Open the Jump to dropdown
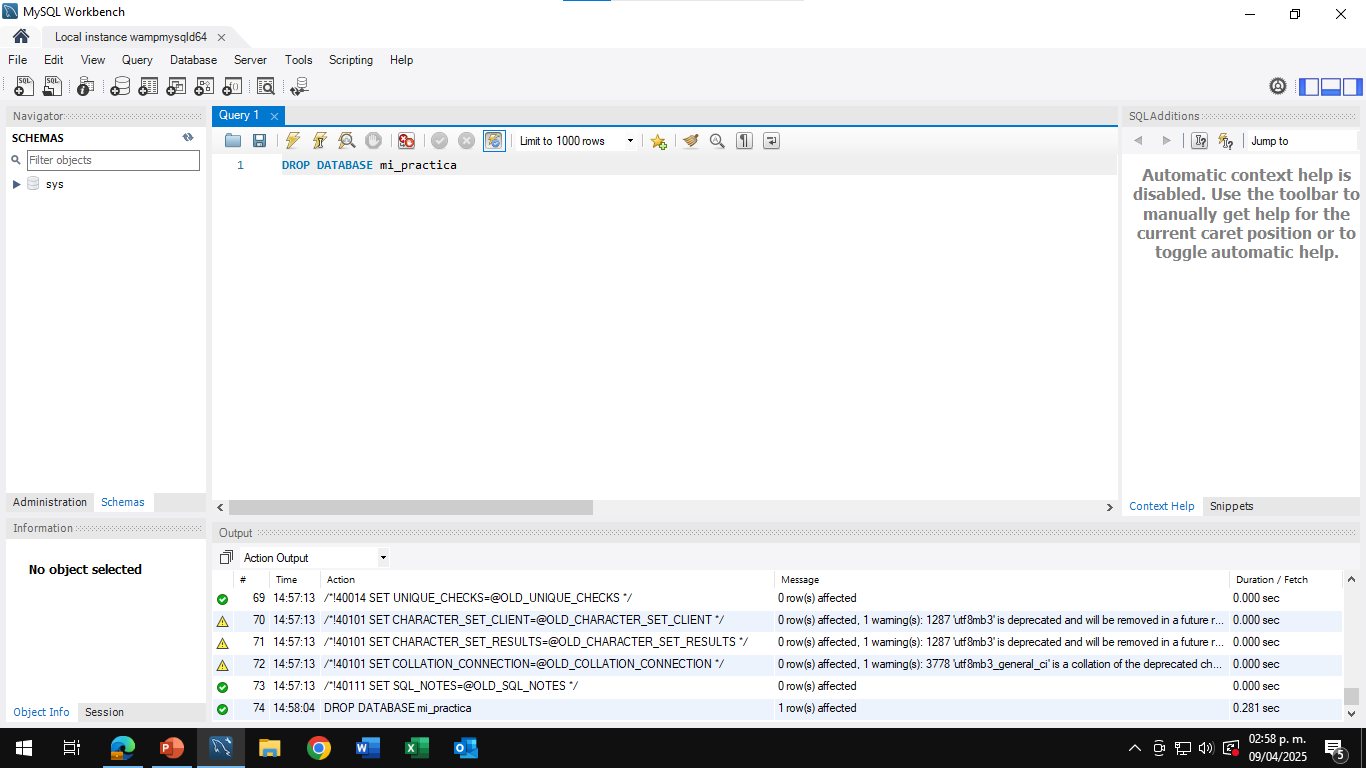Screen dimensions: 1366x768 [x=1302, y=141]
